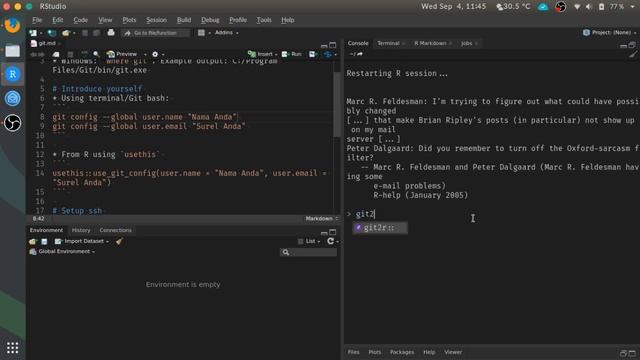The width and height of the screenshot is (640, 360).
Task: Click the New File icon in toolbar
Action: click(33, 33)
